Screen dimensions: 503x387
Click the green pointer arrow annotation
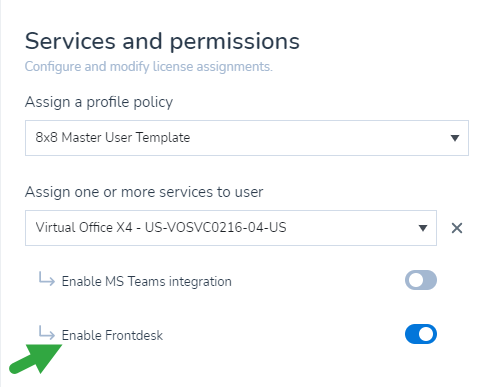click(x=35, y=359)
